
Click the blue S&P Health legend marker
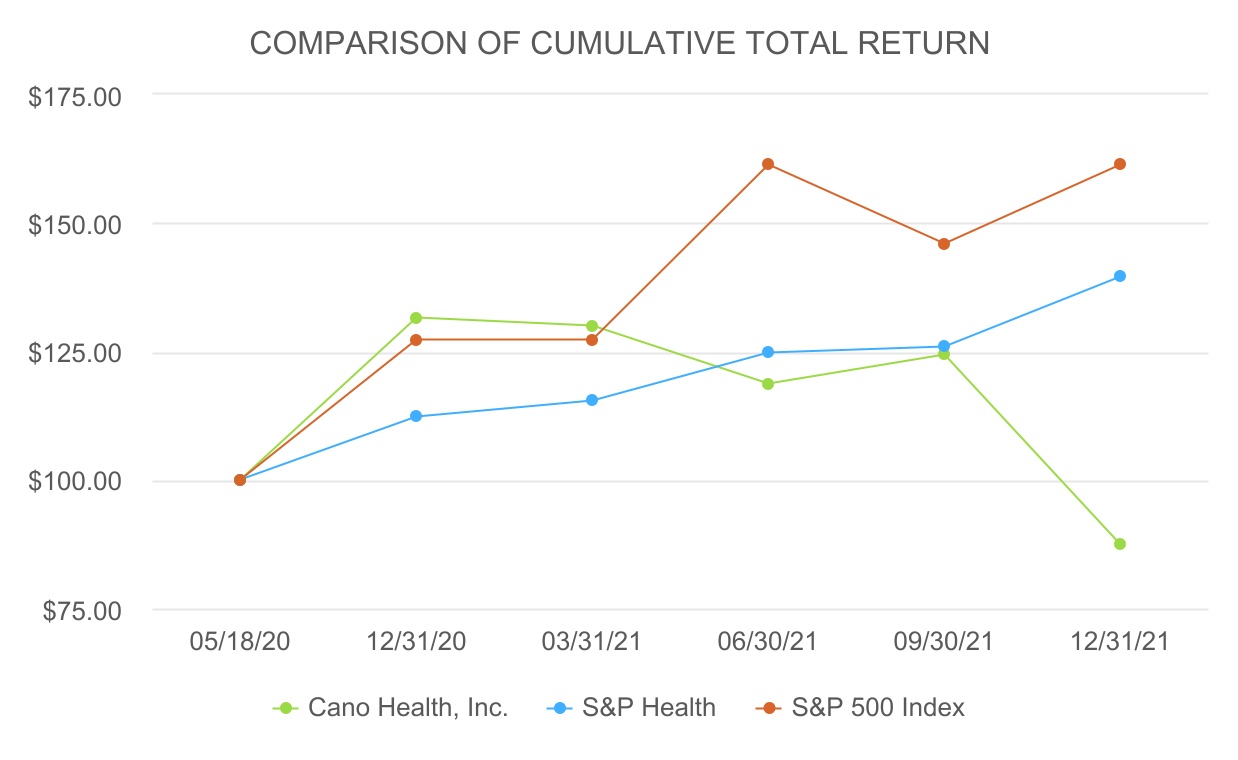pyautogui.click(x=560, y=708)
